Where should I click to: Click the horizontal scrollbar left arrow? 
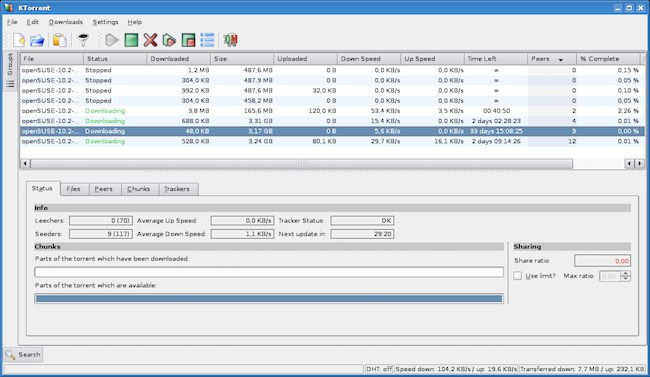(x=25, y=163)
